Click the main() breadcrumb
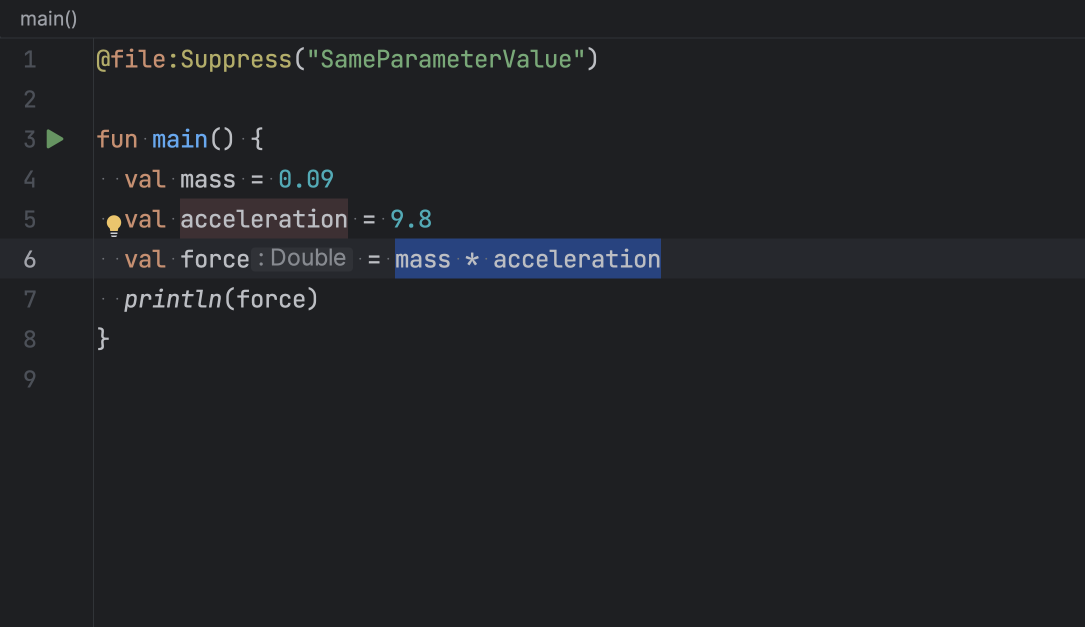 click(x=48, y=19)
